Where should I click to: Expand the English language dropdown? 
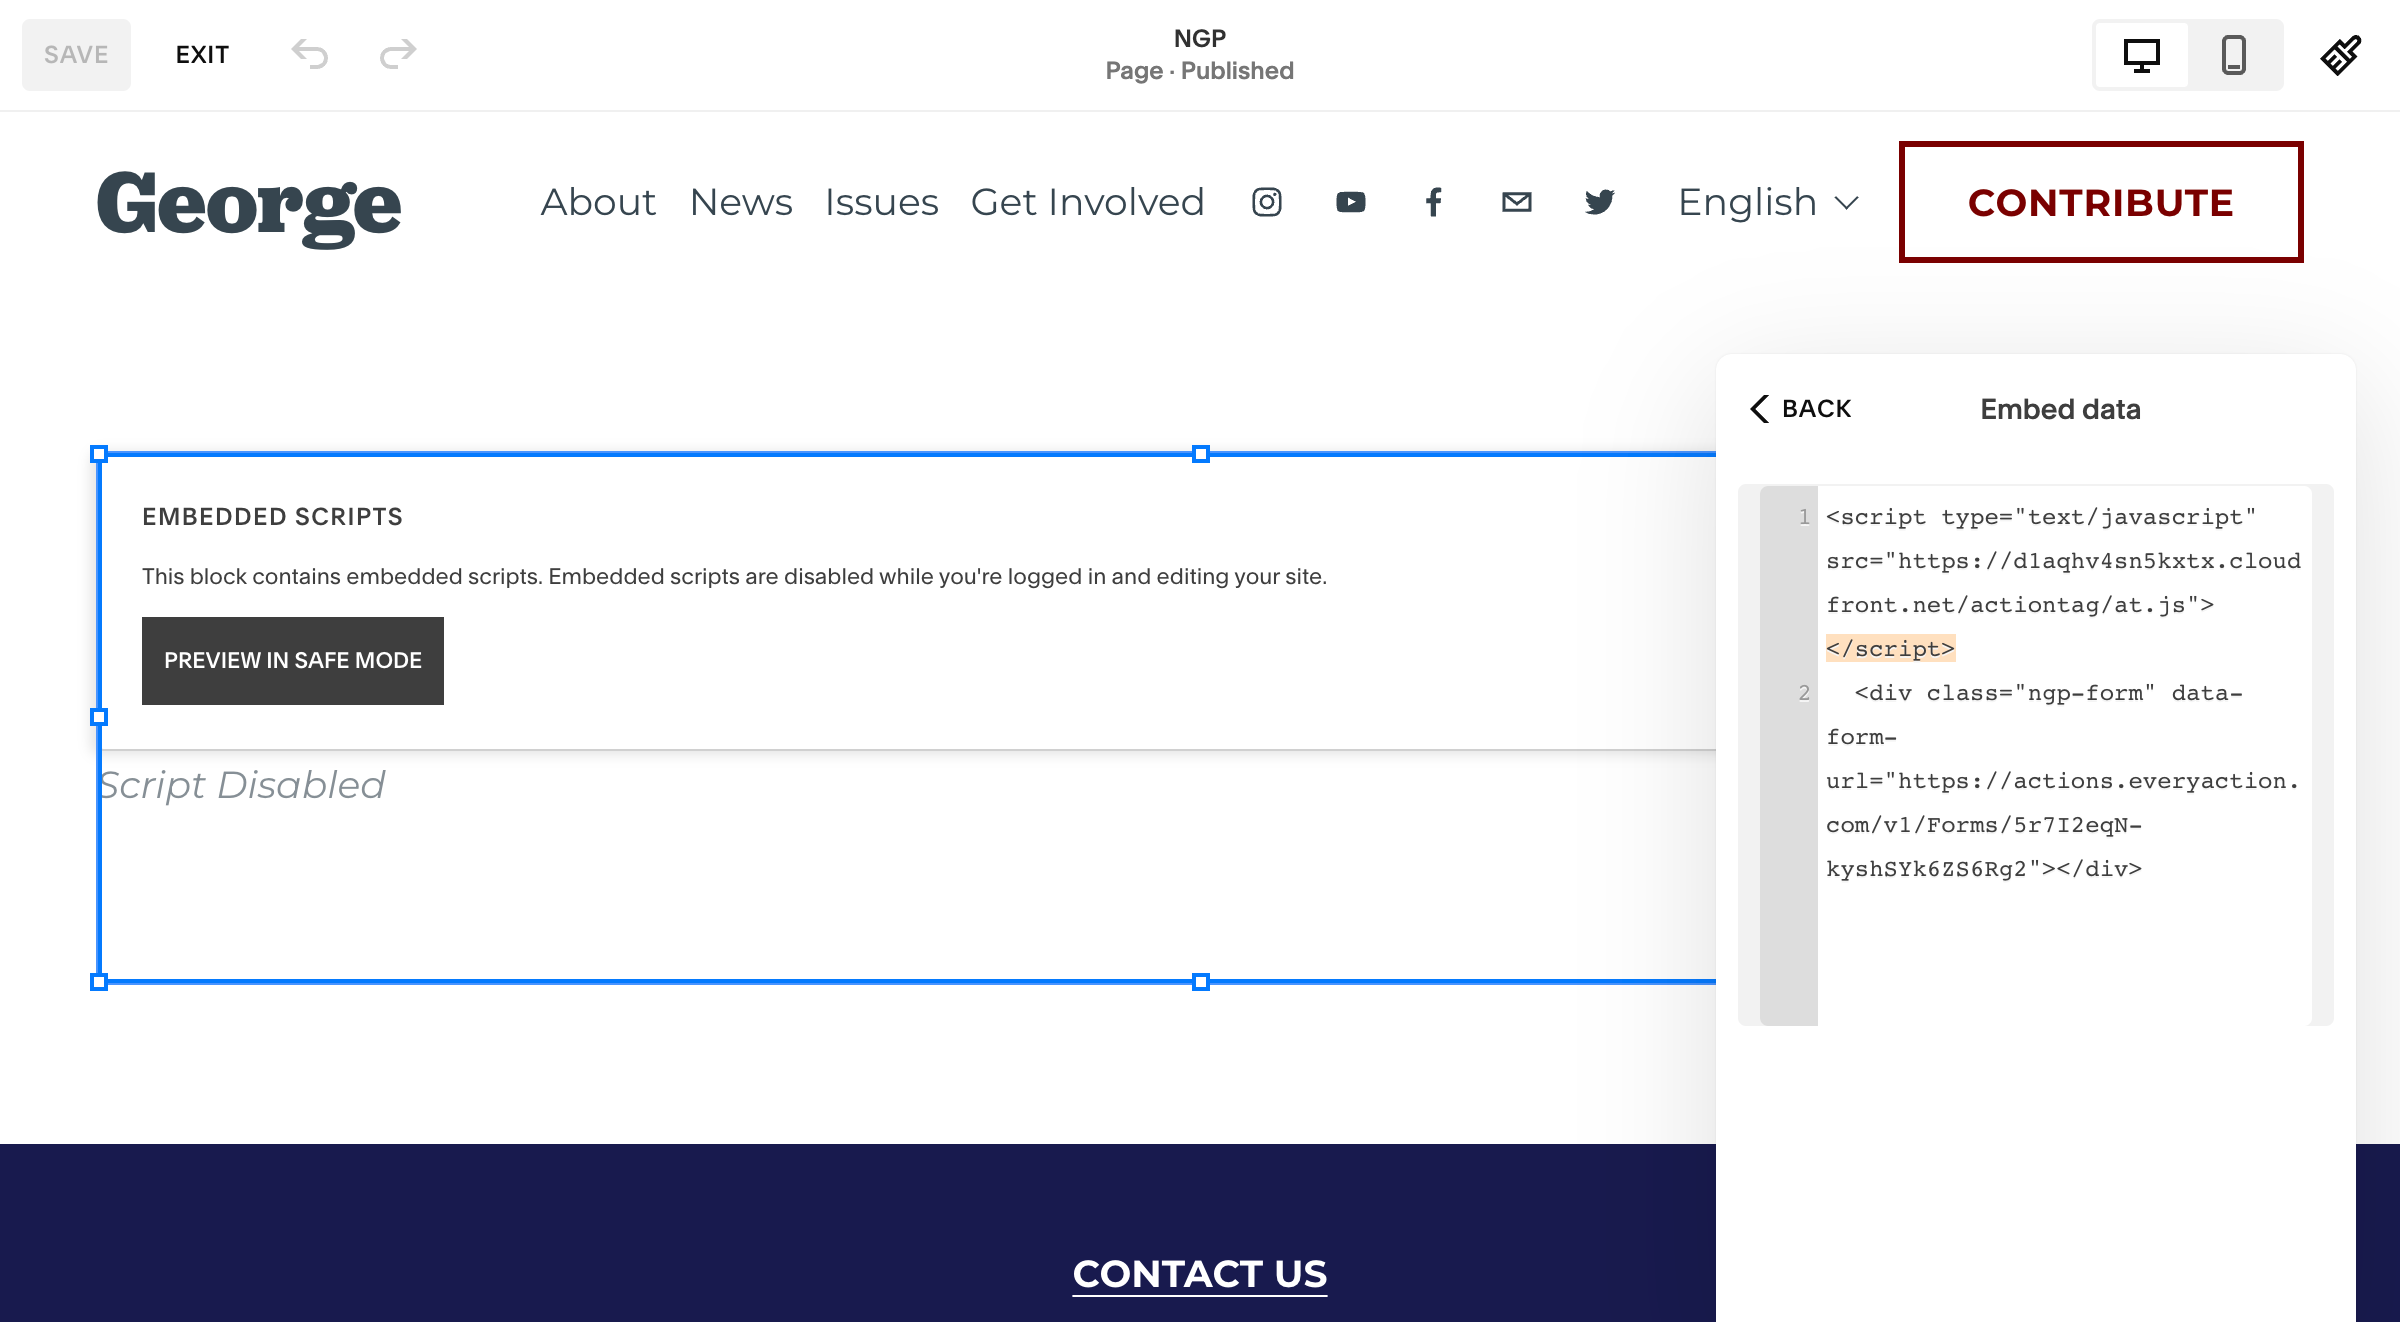pos(1767,202)
